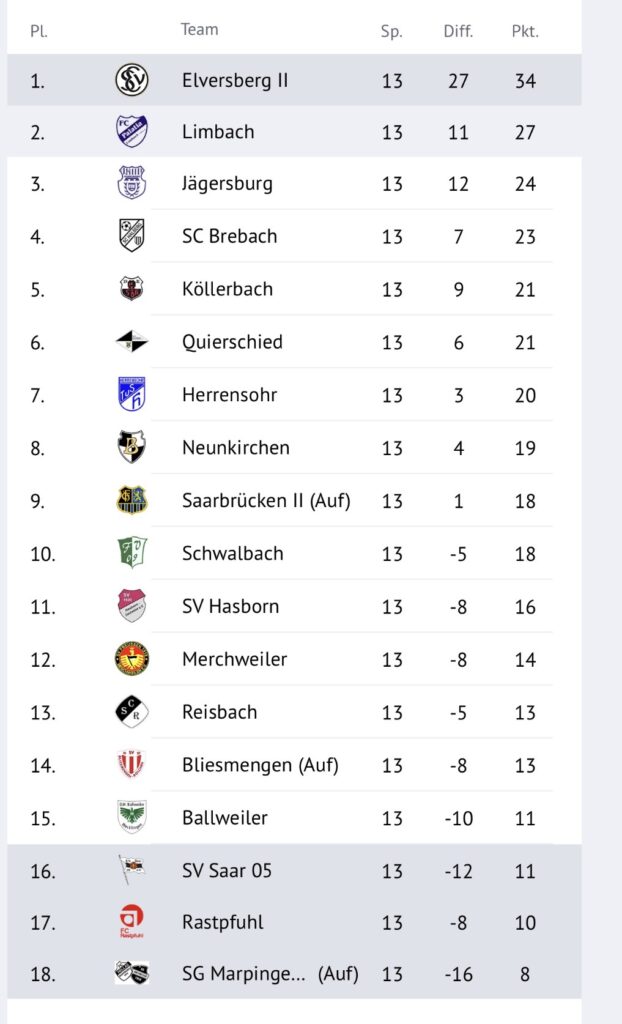Click the Bliesmengen (Auf) team name

(x=260, y=765)
